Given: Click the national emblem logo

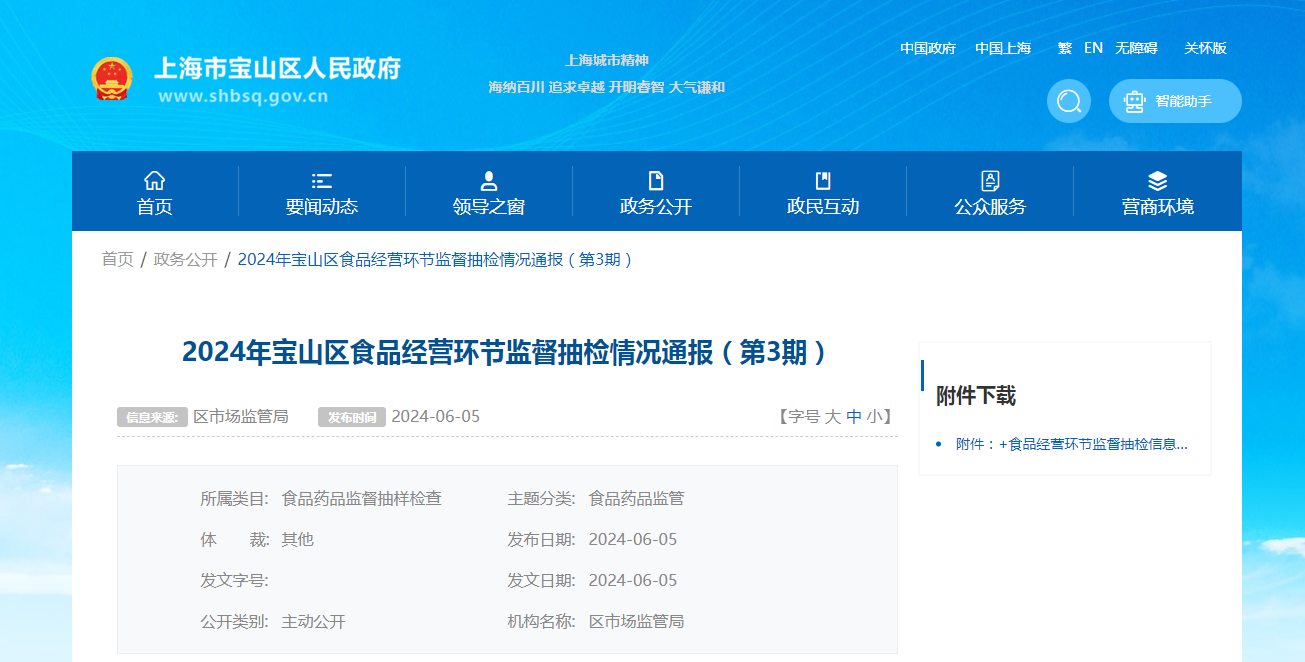Looking at the screenshot, I should point(111,78).
